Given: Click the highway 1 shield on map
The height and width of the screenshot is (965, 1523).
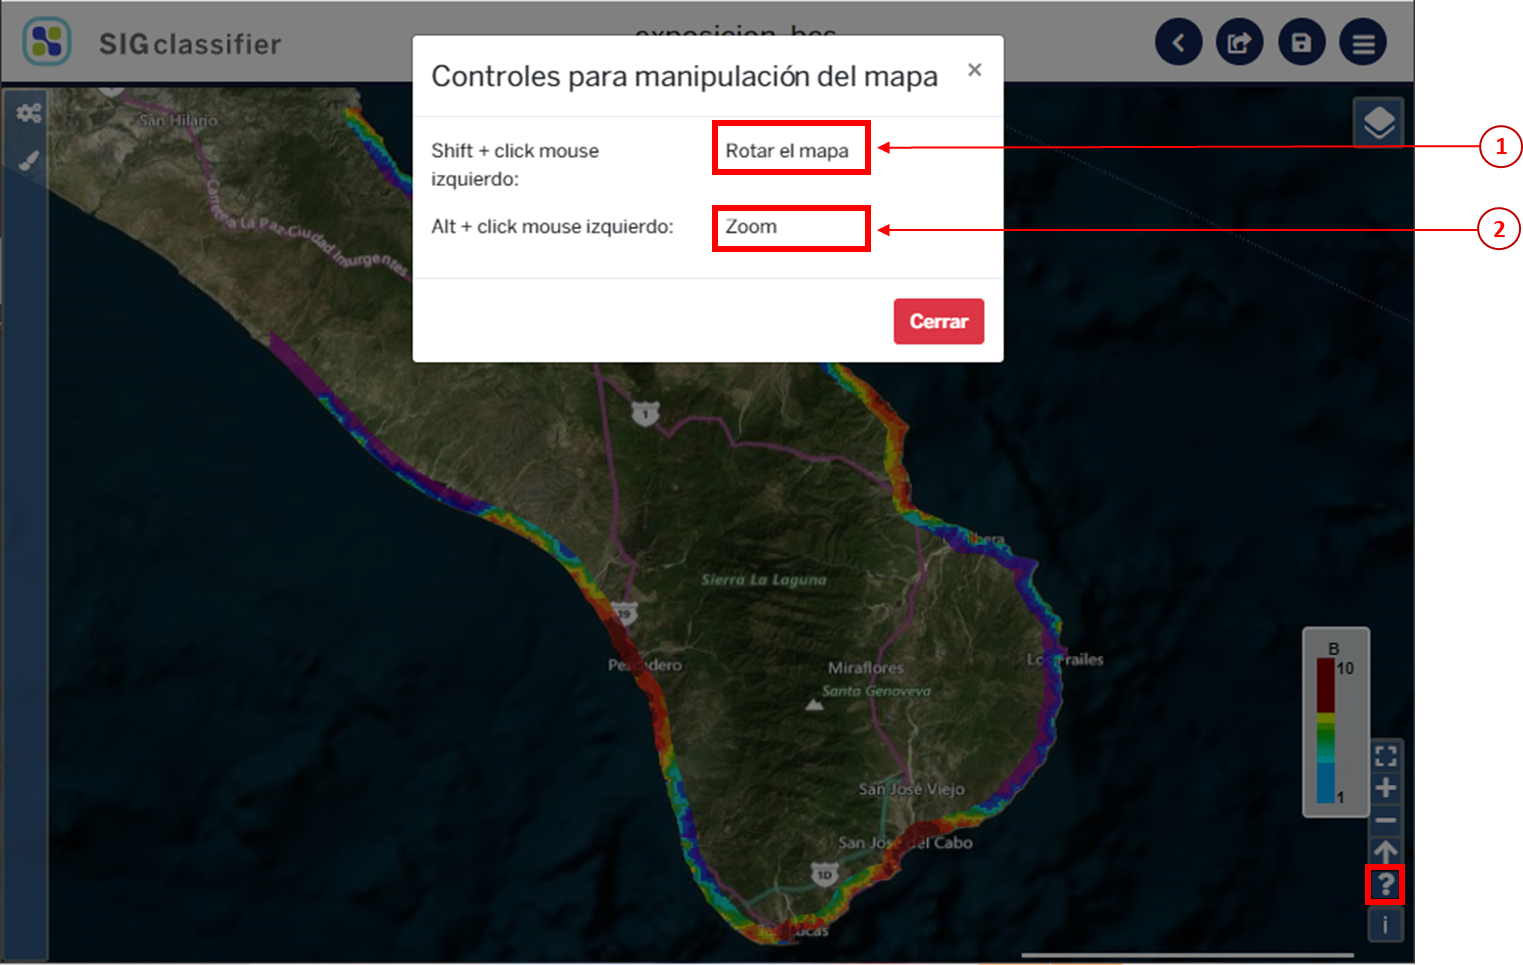Looking at the screenshot, I should point(646,413).
